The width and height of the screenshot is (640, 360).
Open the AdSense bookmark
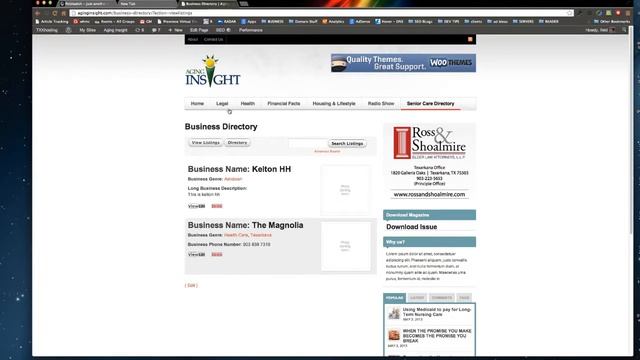tap(360, 21)
